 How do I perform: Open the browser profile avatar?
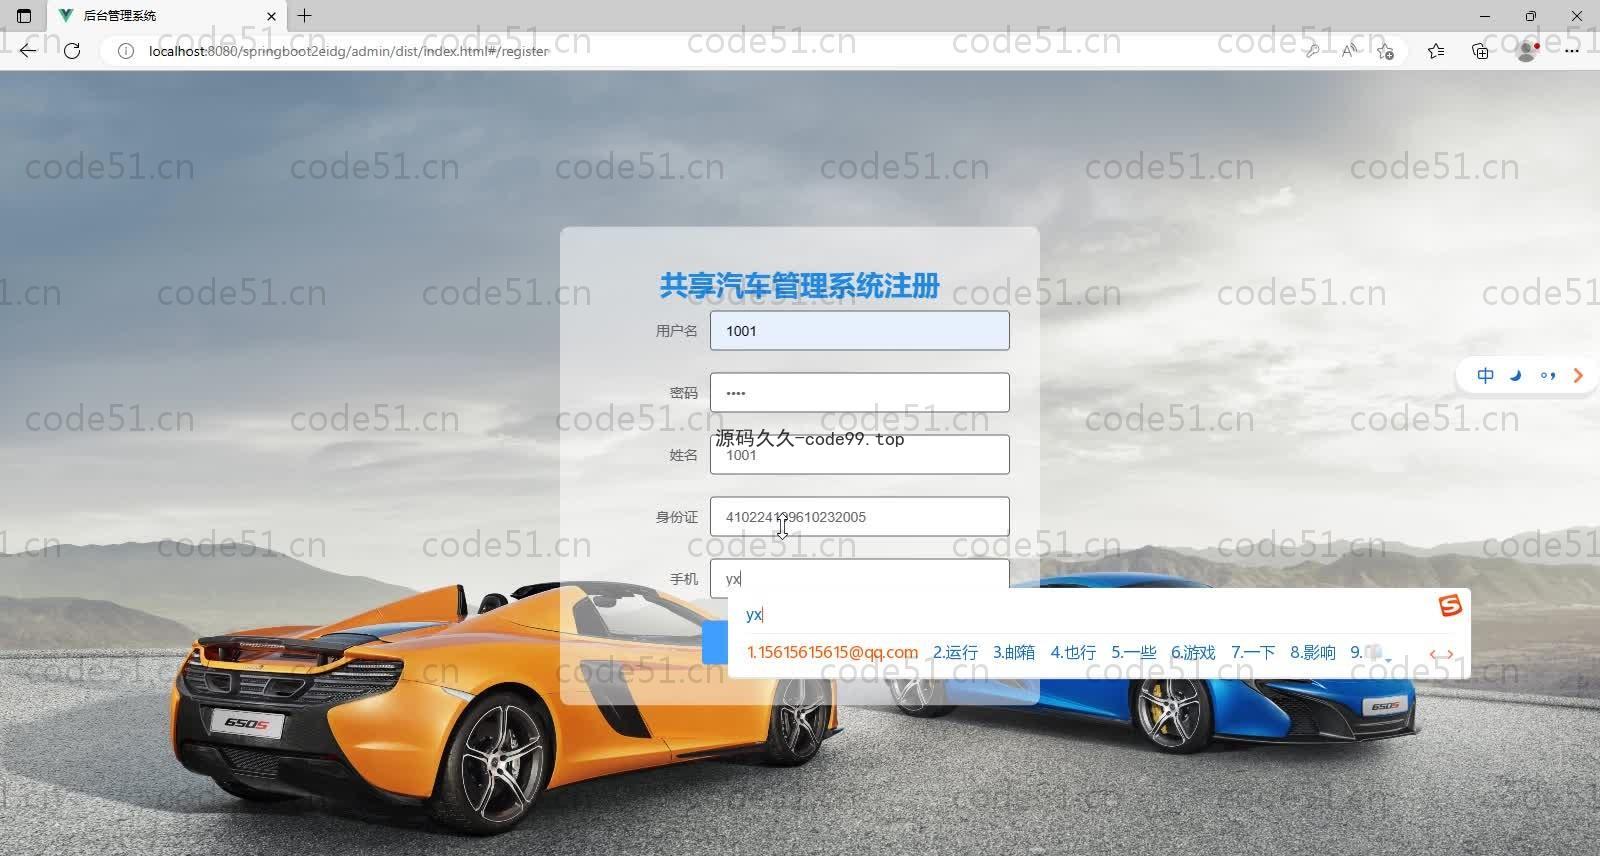pos(1527,51)
